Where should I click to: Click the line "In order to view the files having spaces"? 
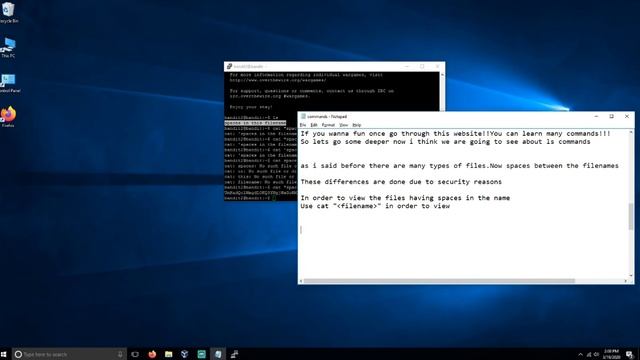click(405, 198)
